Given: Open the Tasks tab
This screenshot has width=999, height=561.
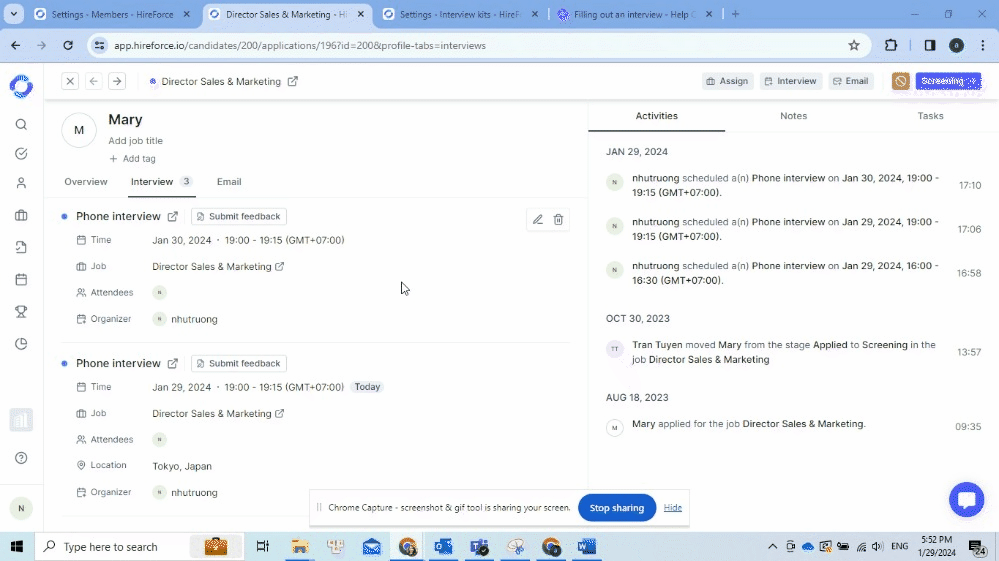Looking at the screenshot, I should [x=930, y=116].
